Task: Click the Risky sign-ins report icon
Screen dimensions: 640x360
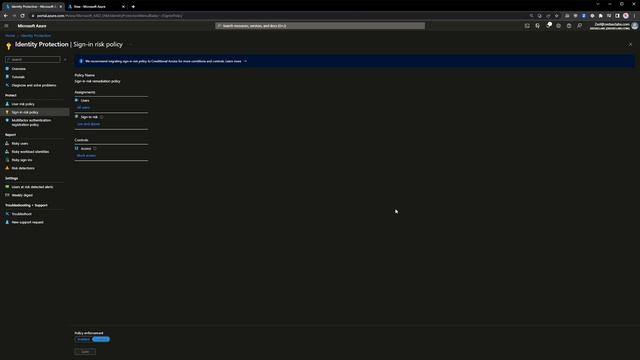Action: coord(7,160)
